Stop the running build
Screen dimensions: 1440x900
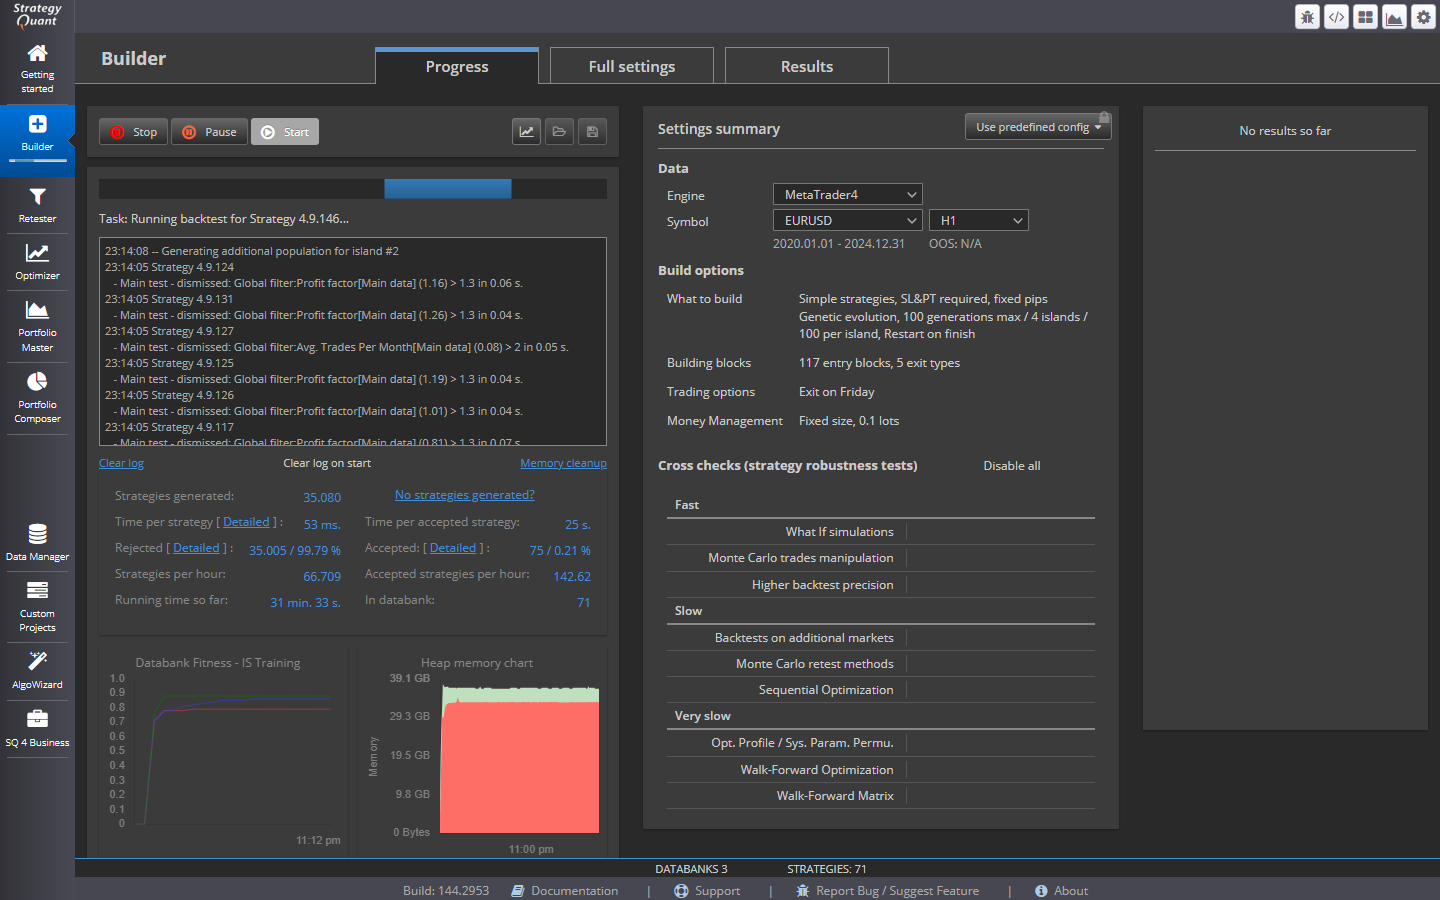133,132
